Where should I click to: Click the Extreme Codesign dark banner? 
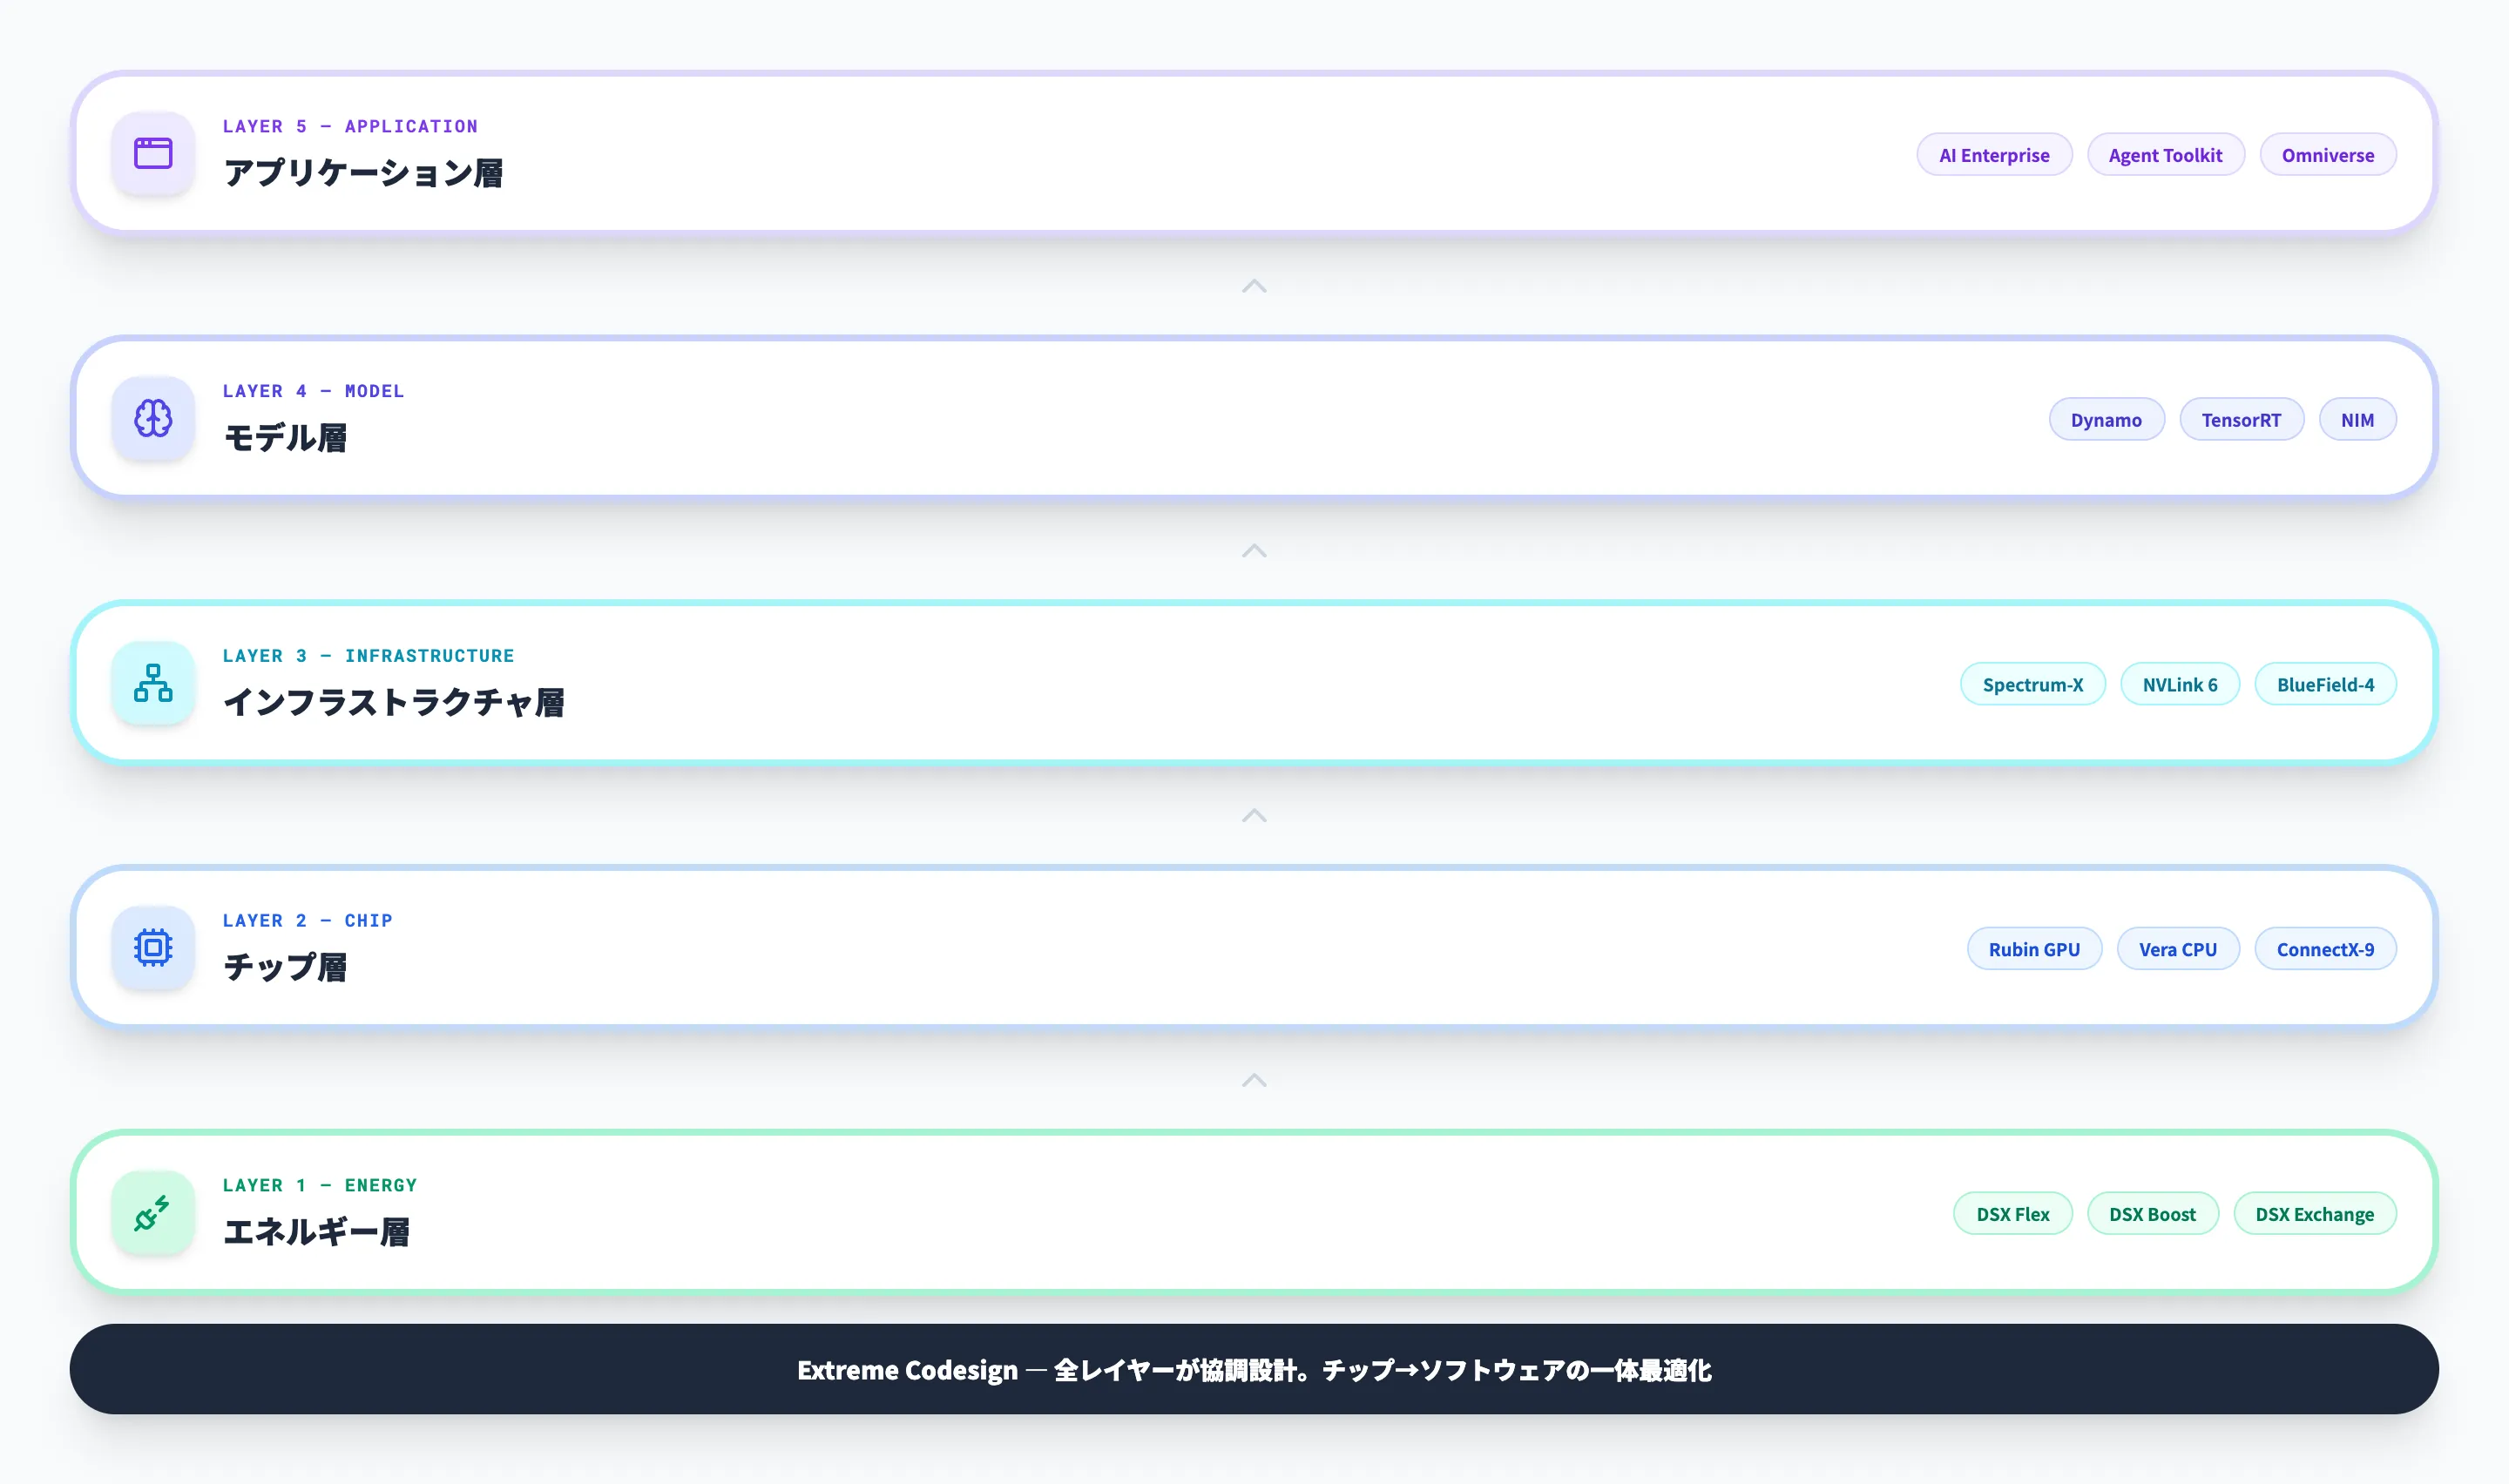1254,1369
